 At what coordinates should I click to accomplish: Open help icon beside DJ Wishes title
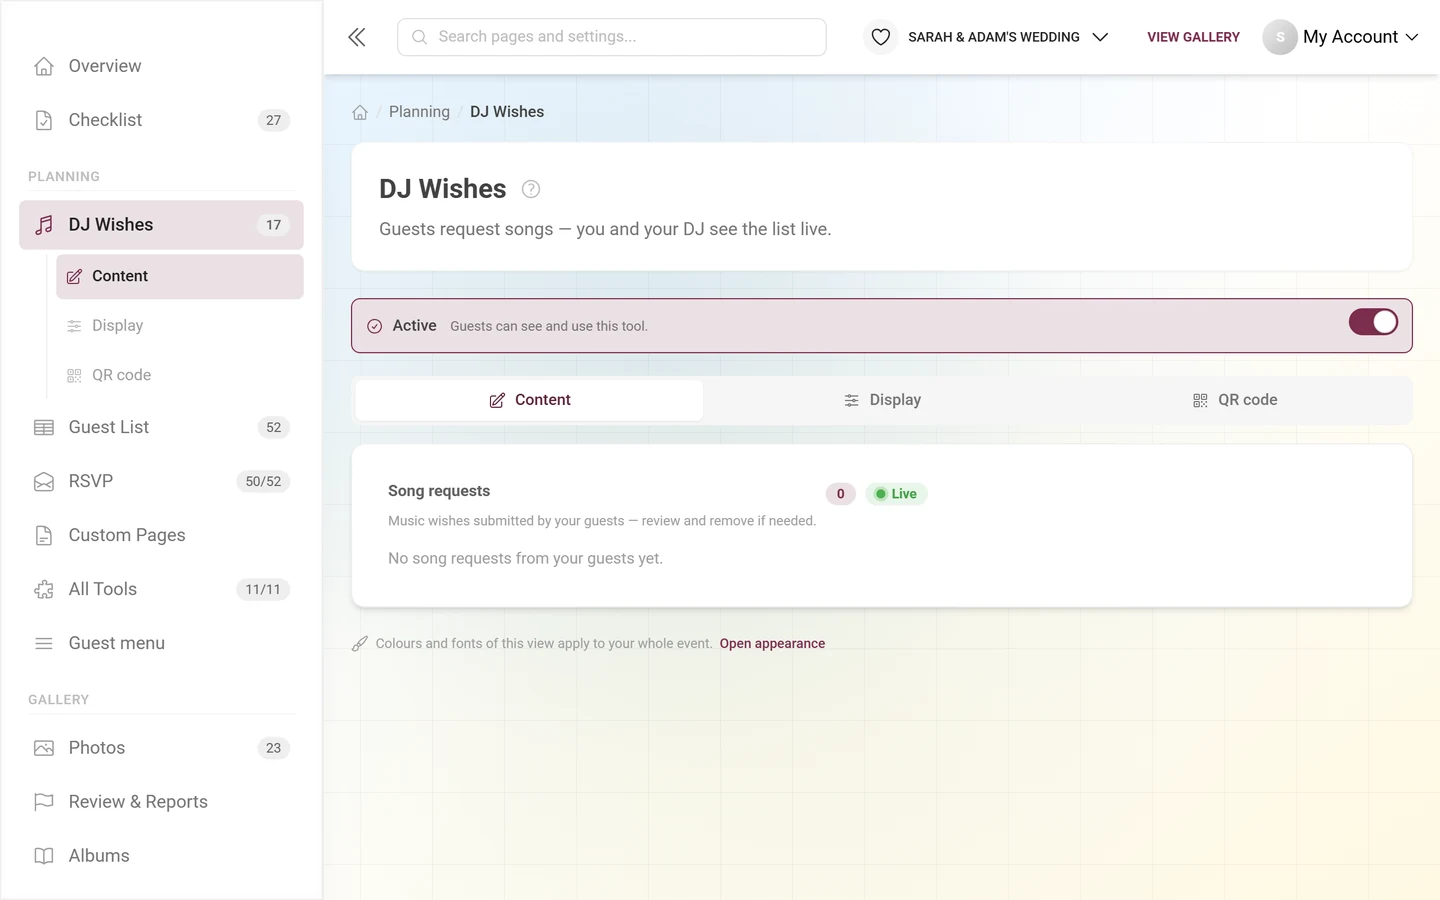click(531, 189)
